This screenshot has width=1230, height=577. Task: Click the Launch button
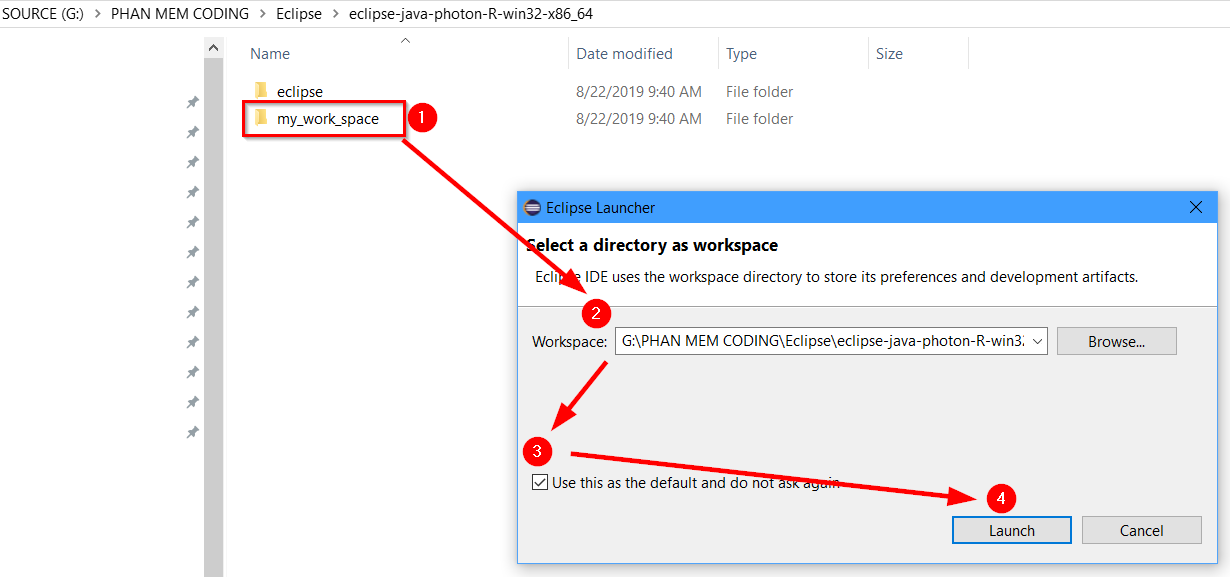click(1011, 530)
